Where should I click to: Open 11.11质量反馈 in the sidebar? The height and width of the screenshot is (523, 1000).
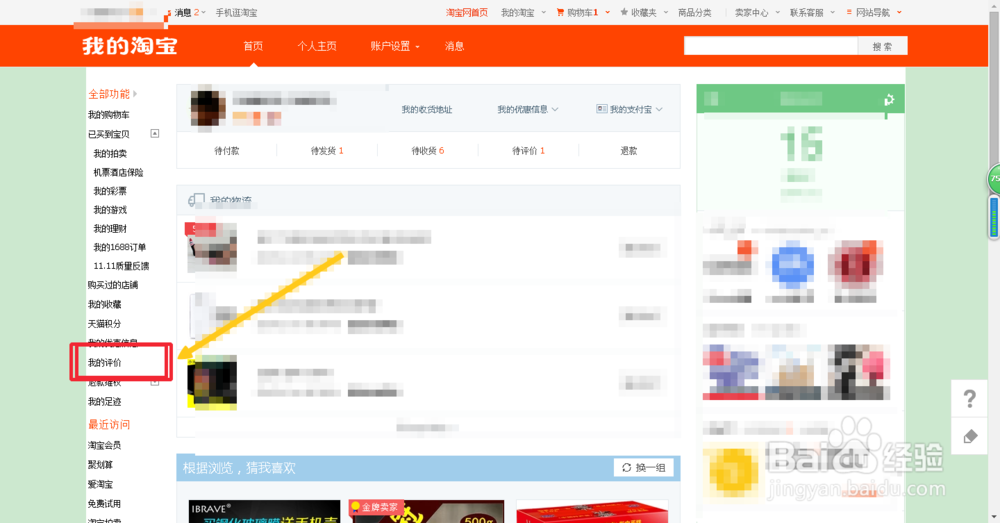121,265
